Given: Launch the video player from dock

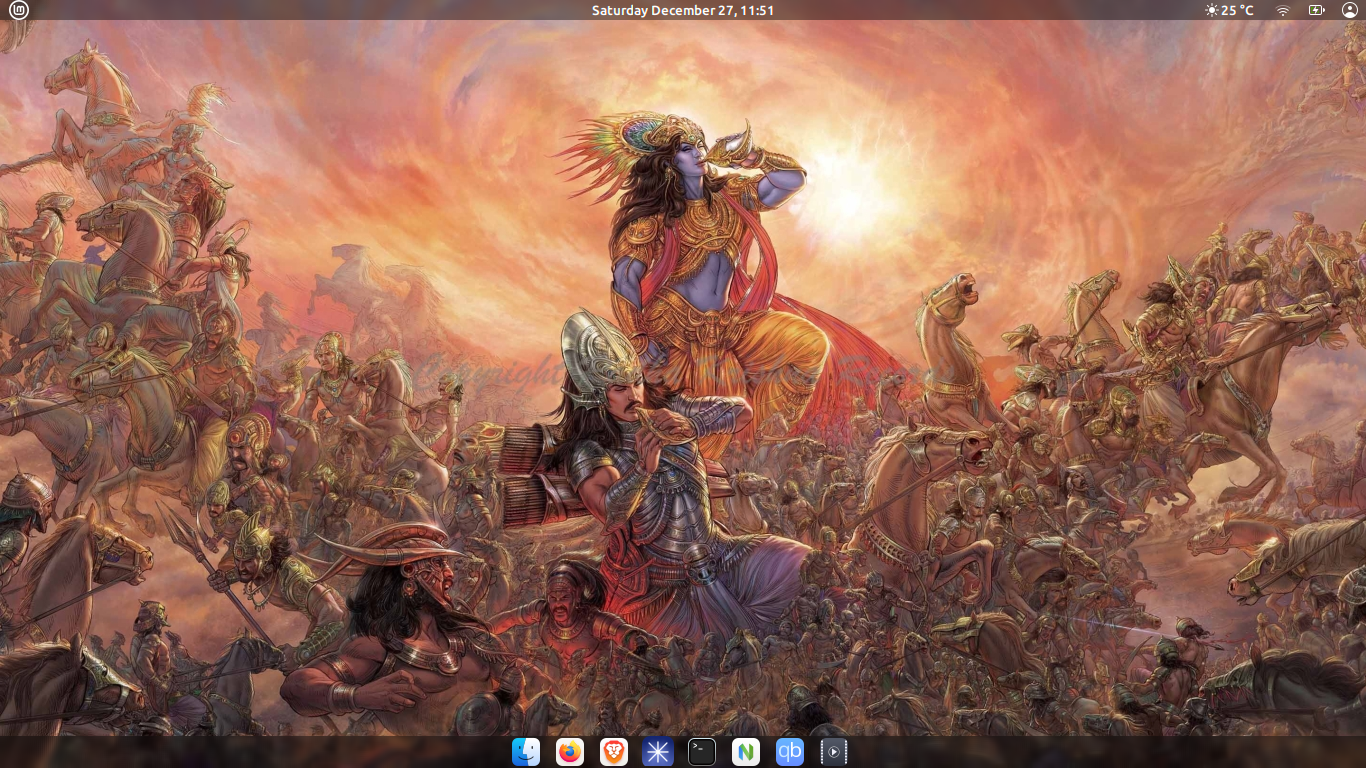Looking at the screenshot, I should (834, 752).
